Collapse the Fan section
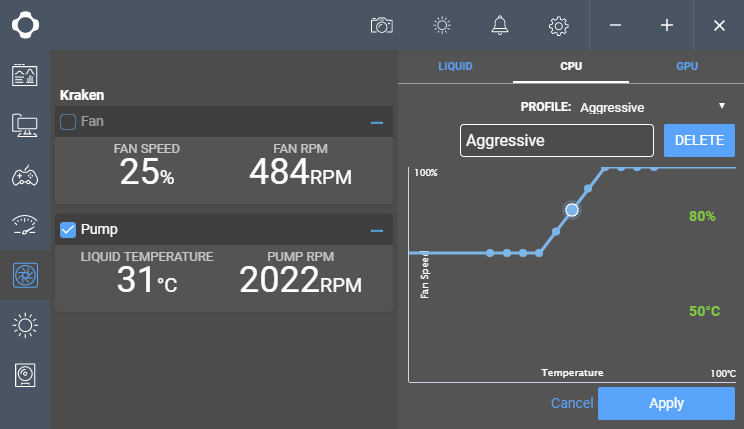The height and width of the screenshot is (429, 744). pos(377,122)
